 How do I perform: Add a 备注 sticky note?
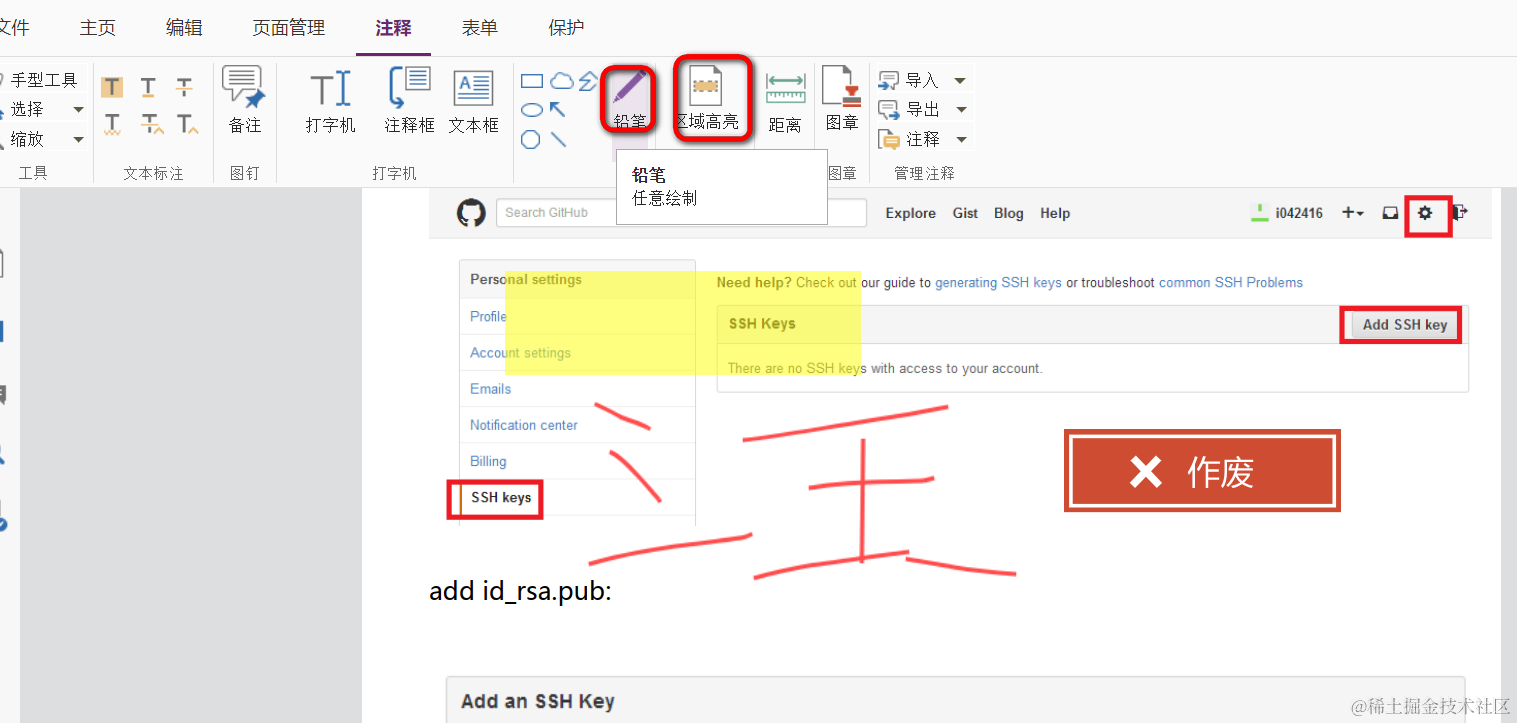(x=244, y=100)
